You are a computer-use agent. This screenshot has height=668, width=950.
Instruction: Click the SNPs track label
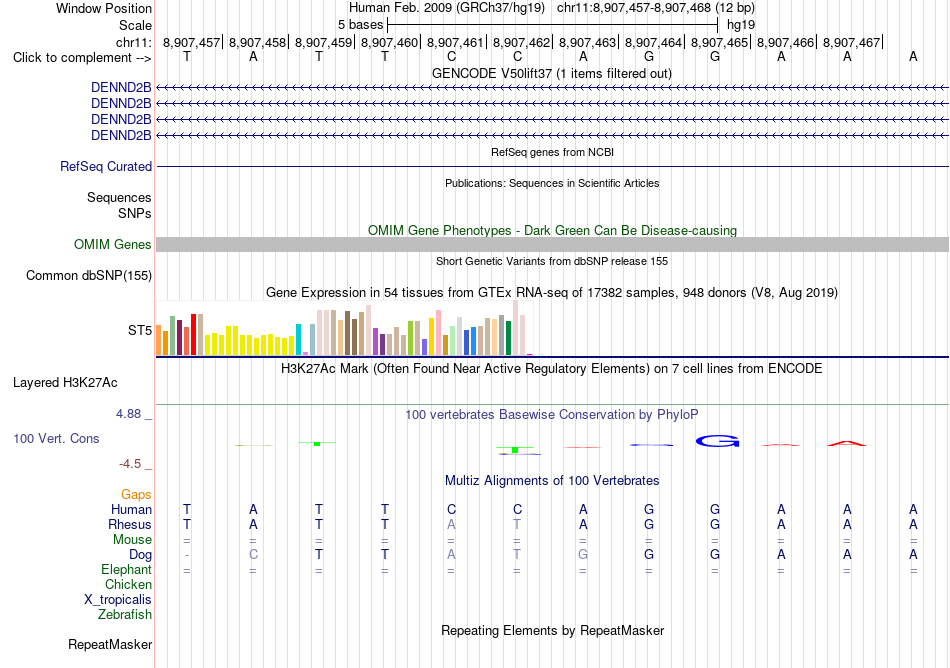click(x=135, y=213)
